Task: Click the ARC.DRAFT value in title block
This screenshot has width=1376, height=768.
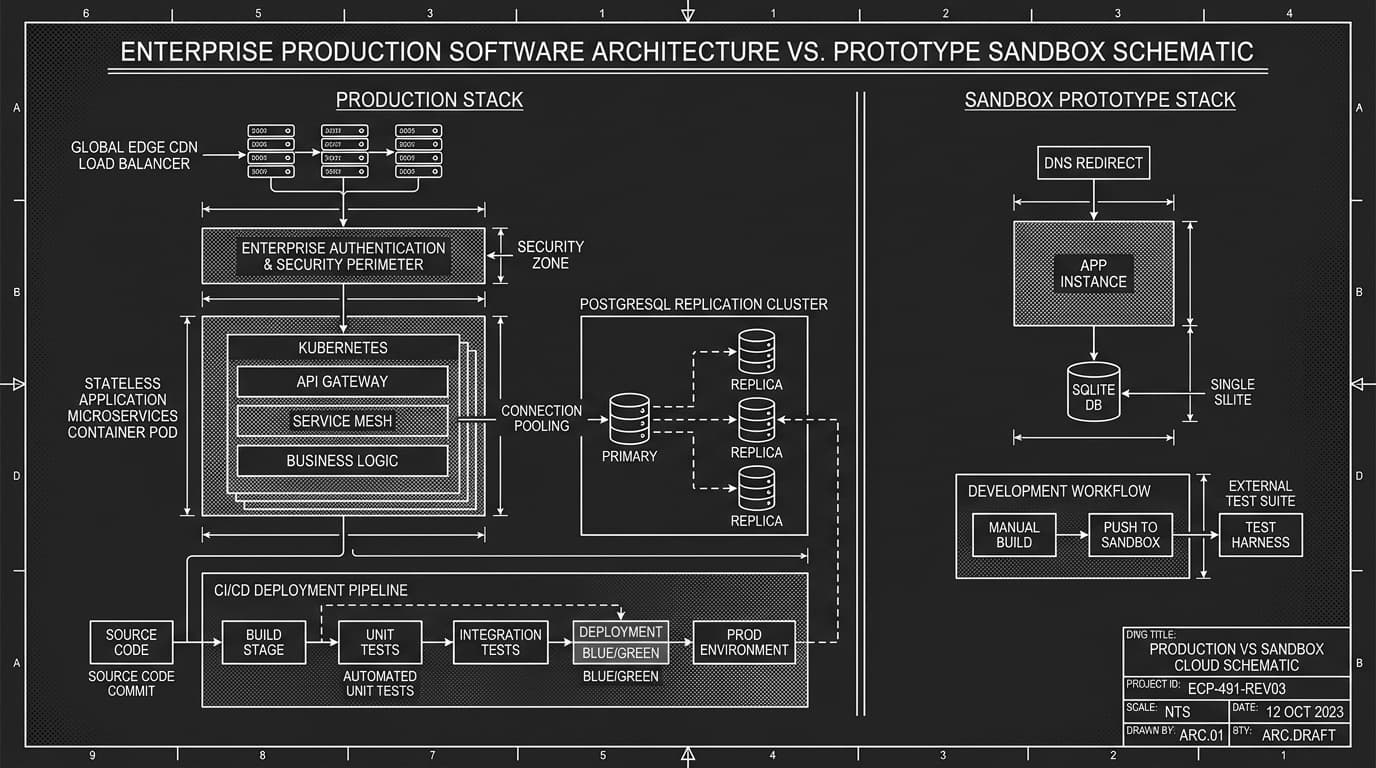Action: tap(1298, 736)
